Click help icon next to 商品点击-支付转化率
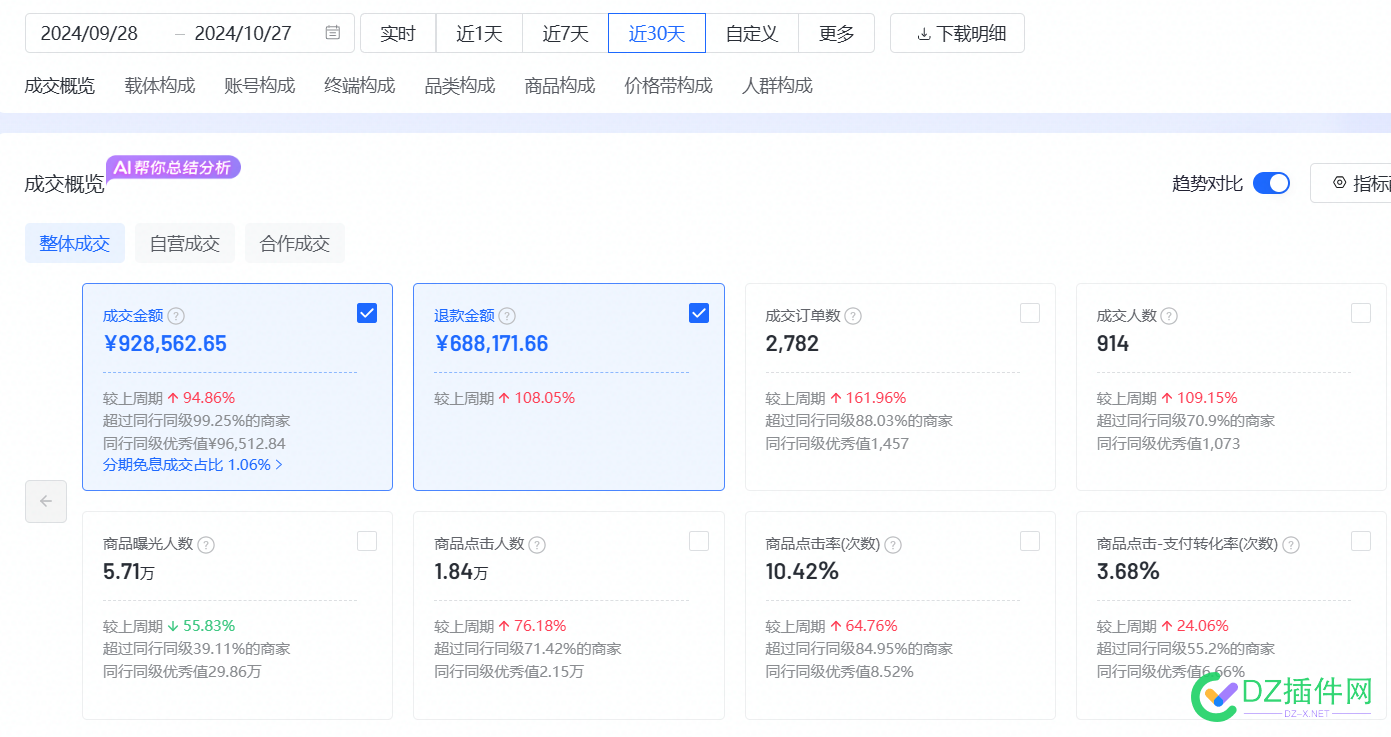Screen dimensions: 1391x737 [1291, 545]
